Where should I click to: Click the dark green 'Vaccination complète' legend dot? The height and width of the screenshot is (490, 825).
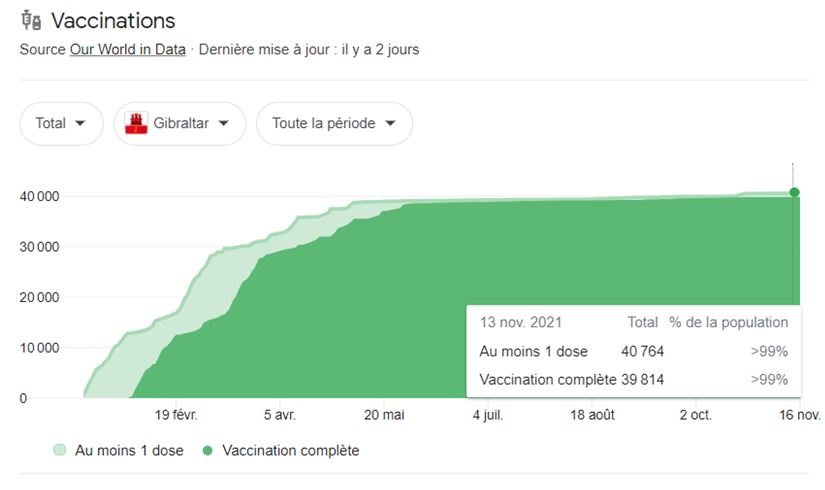(208, 451)
